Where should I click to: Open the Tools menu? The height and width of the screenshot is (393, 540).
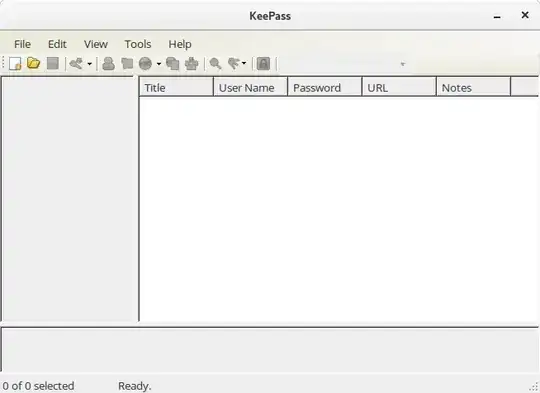coord(138,44)
